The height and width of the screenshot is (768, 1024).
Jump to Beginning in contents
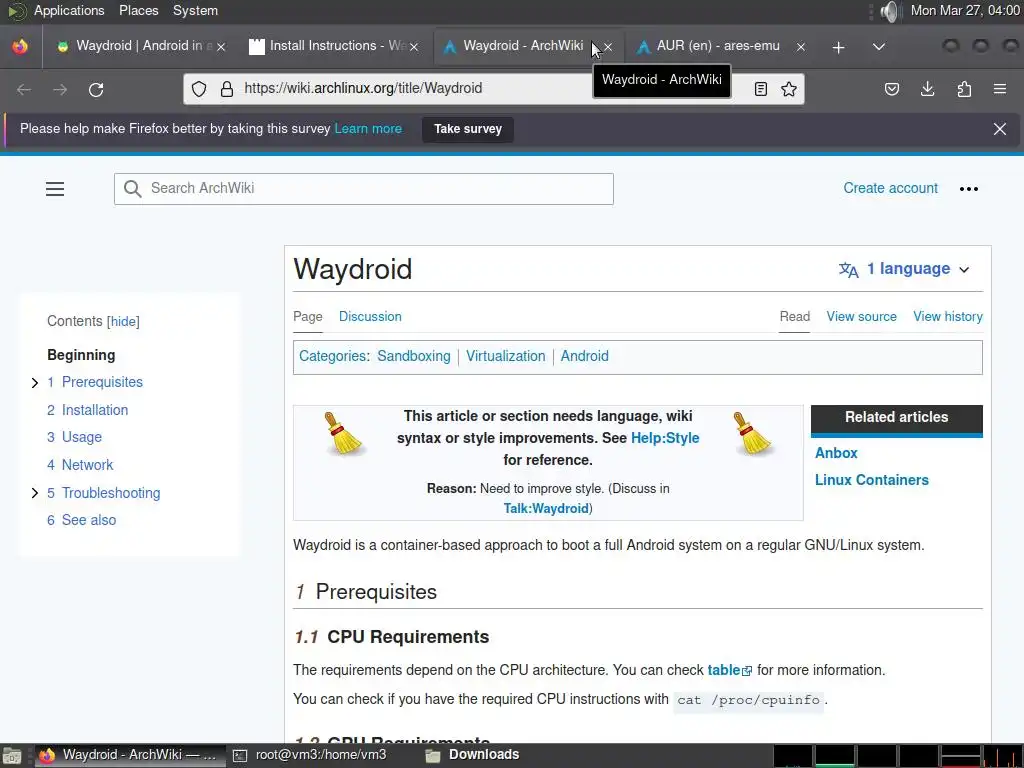[x=81, y=355]
